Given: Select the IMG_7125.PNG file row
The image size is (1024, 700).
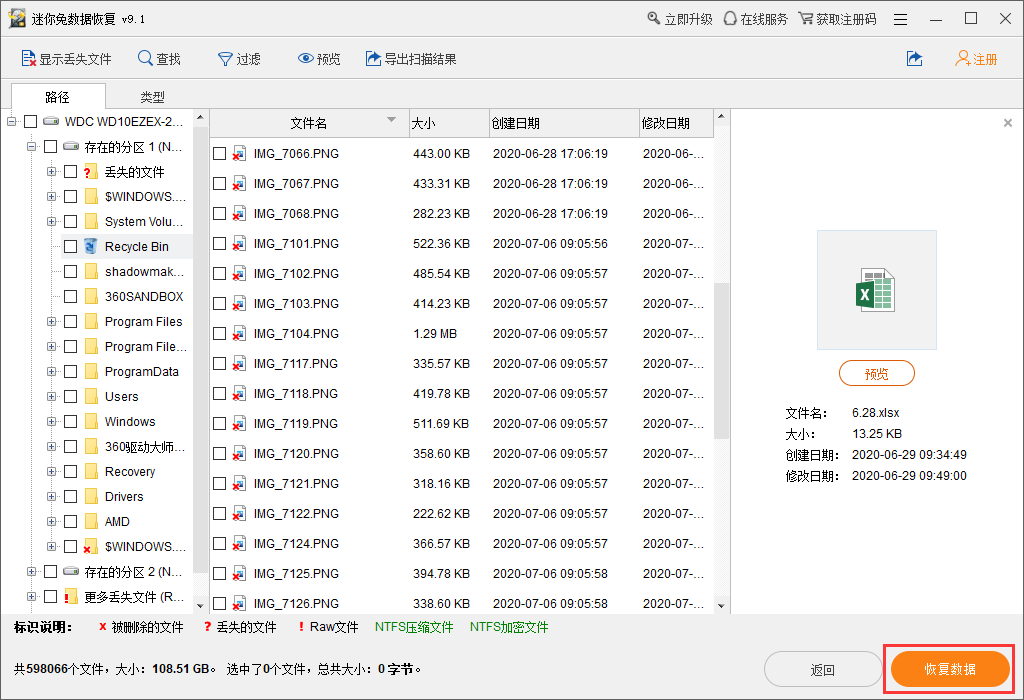Looking at the screenshot, I should (461, 574).
